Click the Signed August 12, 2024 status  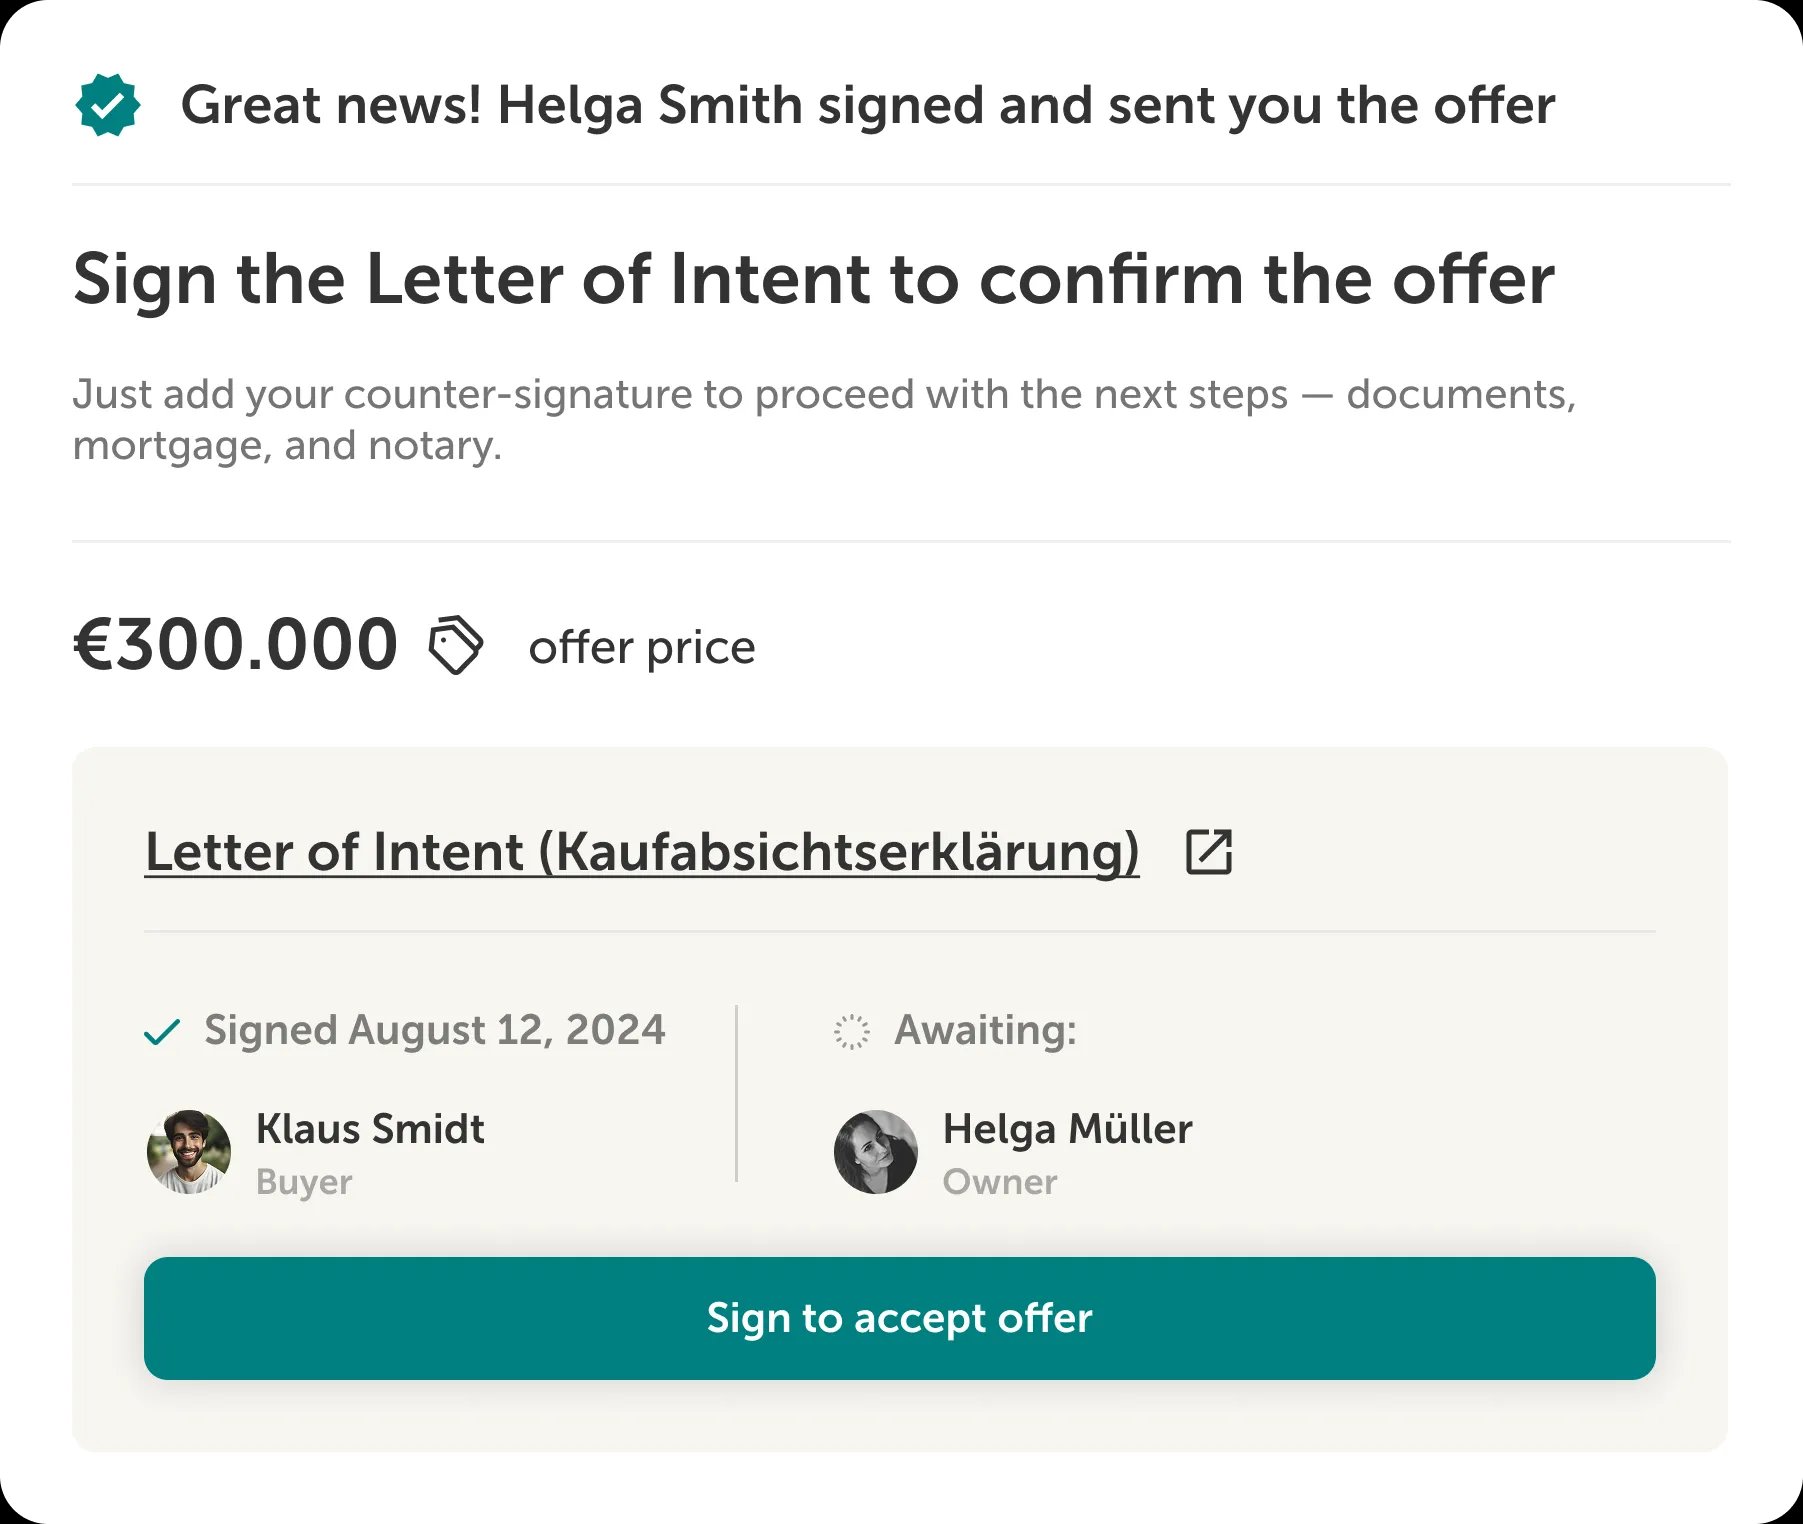(x=434, y=1030)
